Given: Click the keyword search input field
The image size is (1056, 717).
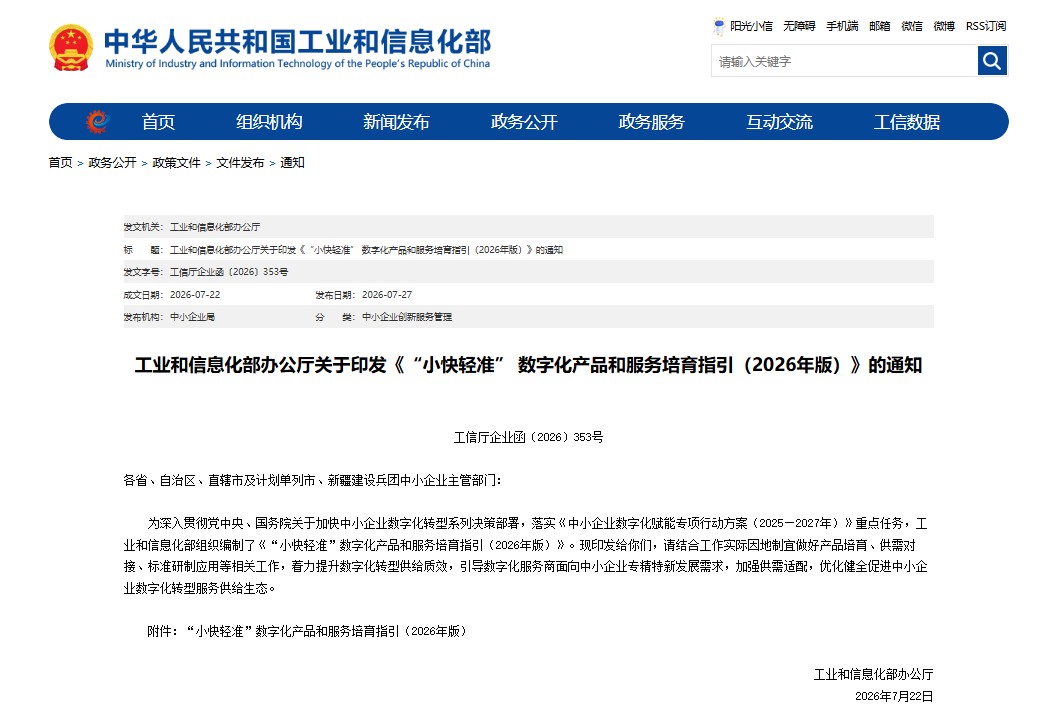Looking at the screenshot, I should pos(845,61).
